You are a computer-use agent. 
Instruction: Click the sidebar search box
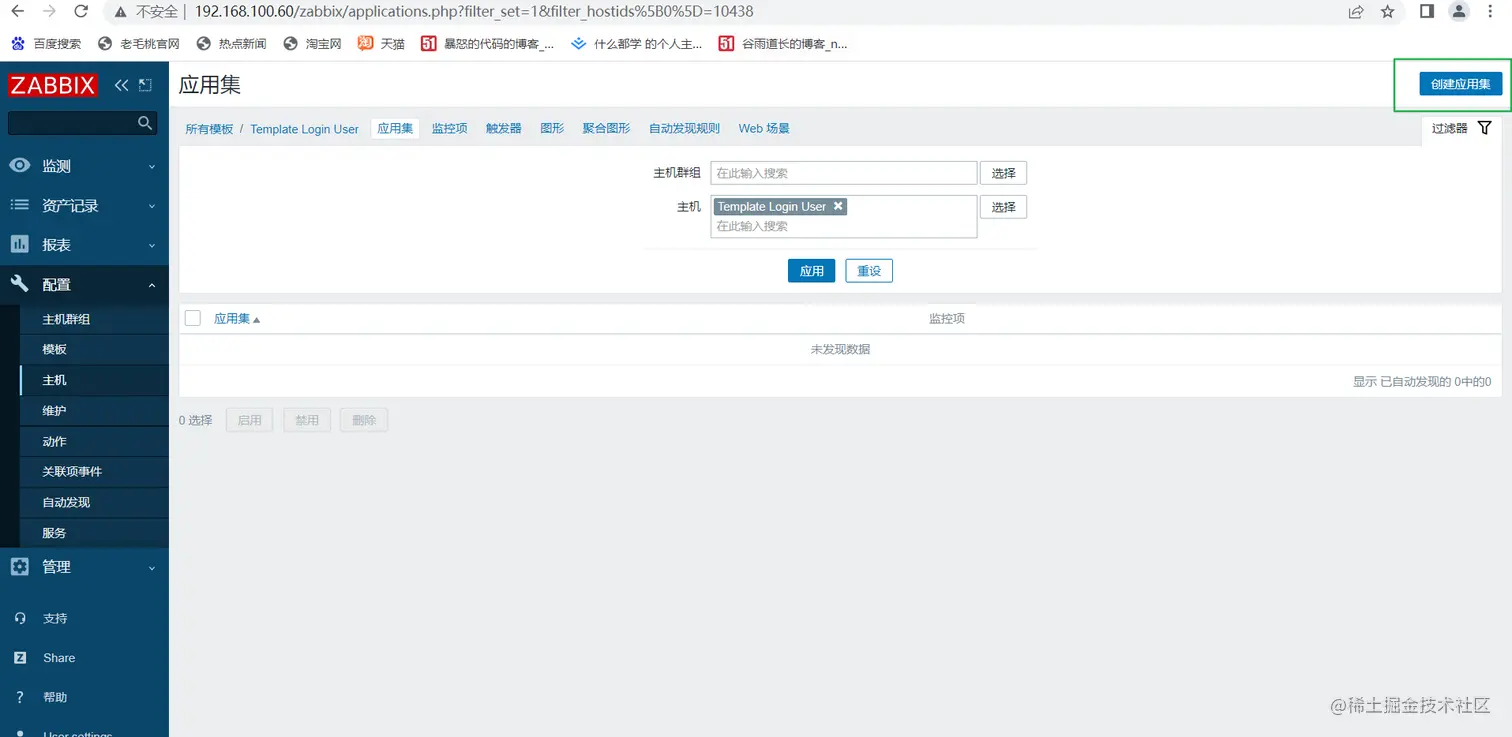pos(83,123)
